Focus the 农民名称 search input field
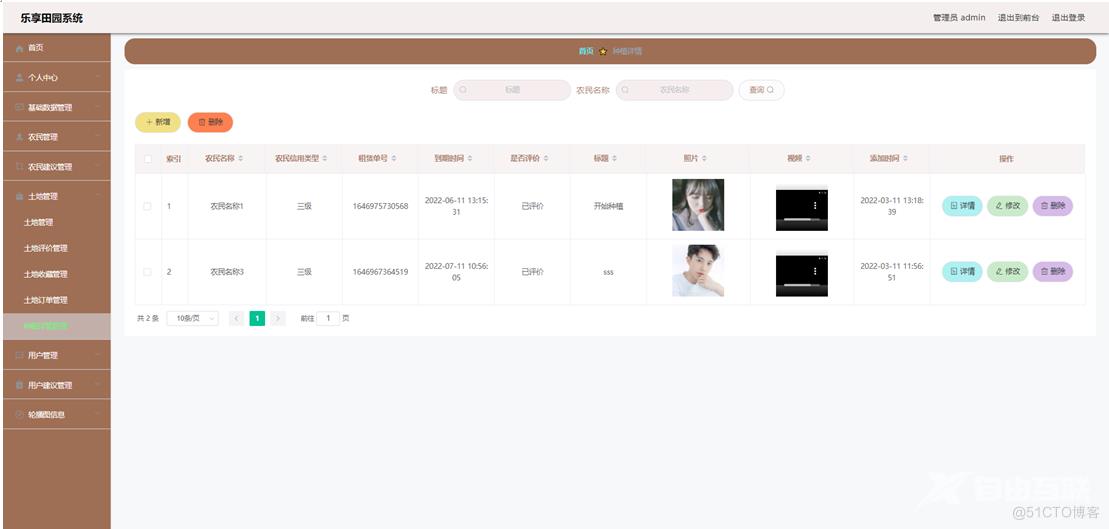This screenshot has height=529, width=1109. pyautogui.click(x=675, y=91)
